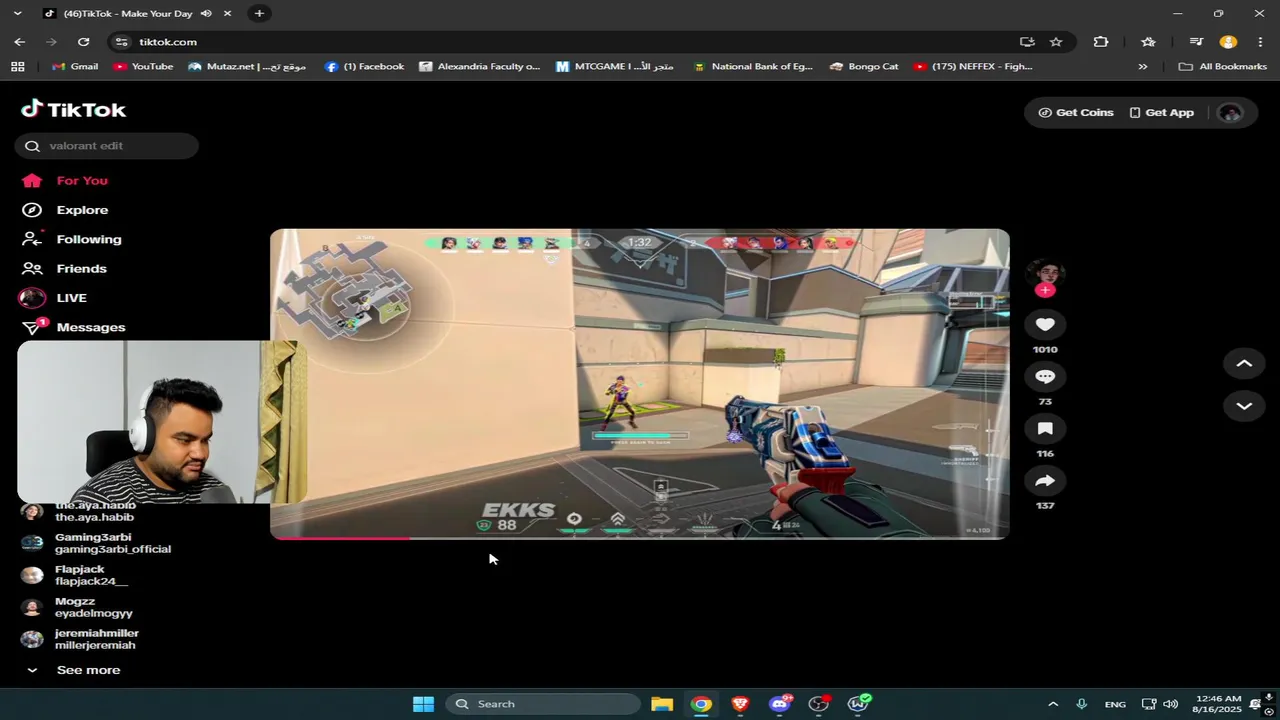This screenshot has width=1280, height=720.
Task: Open the Chrome three-dot menu
Action: coord(1260,42)
